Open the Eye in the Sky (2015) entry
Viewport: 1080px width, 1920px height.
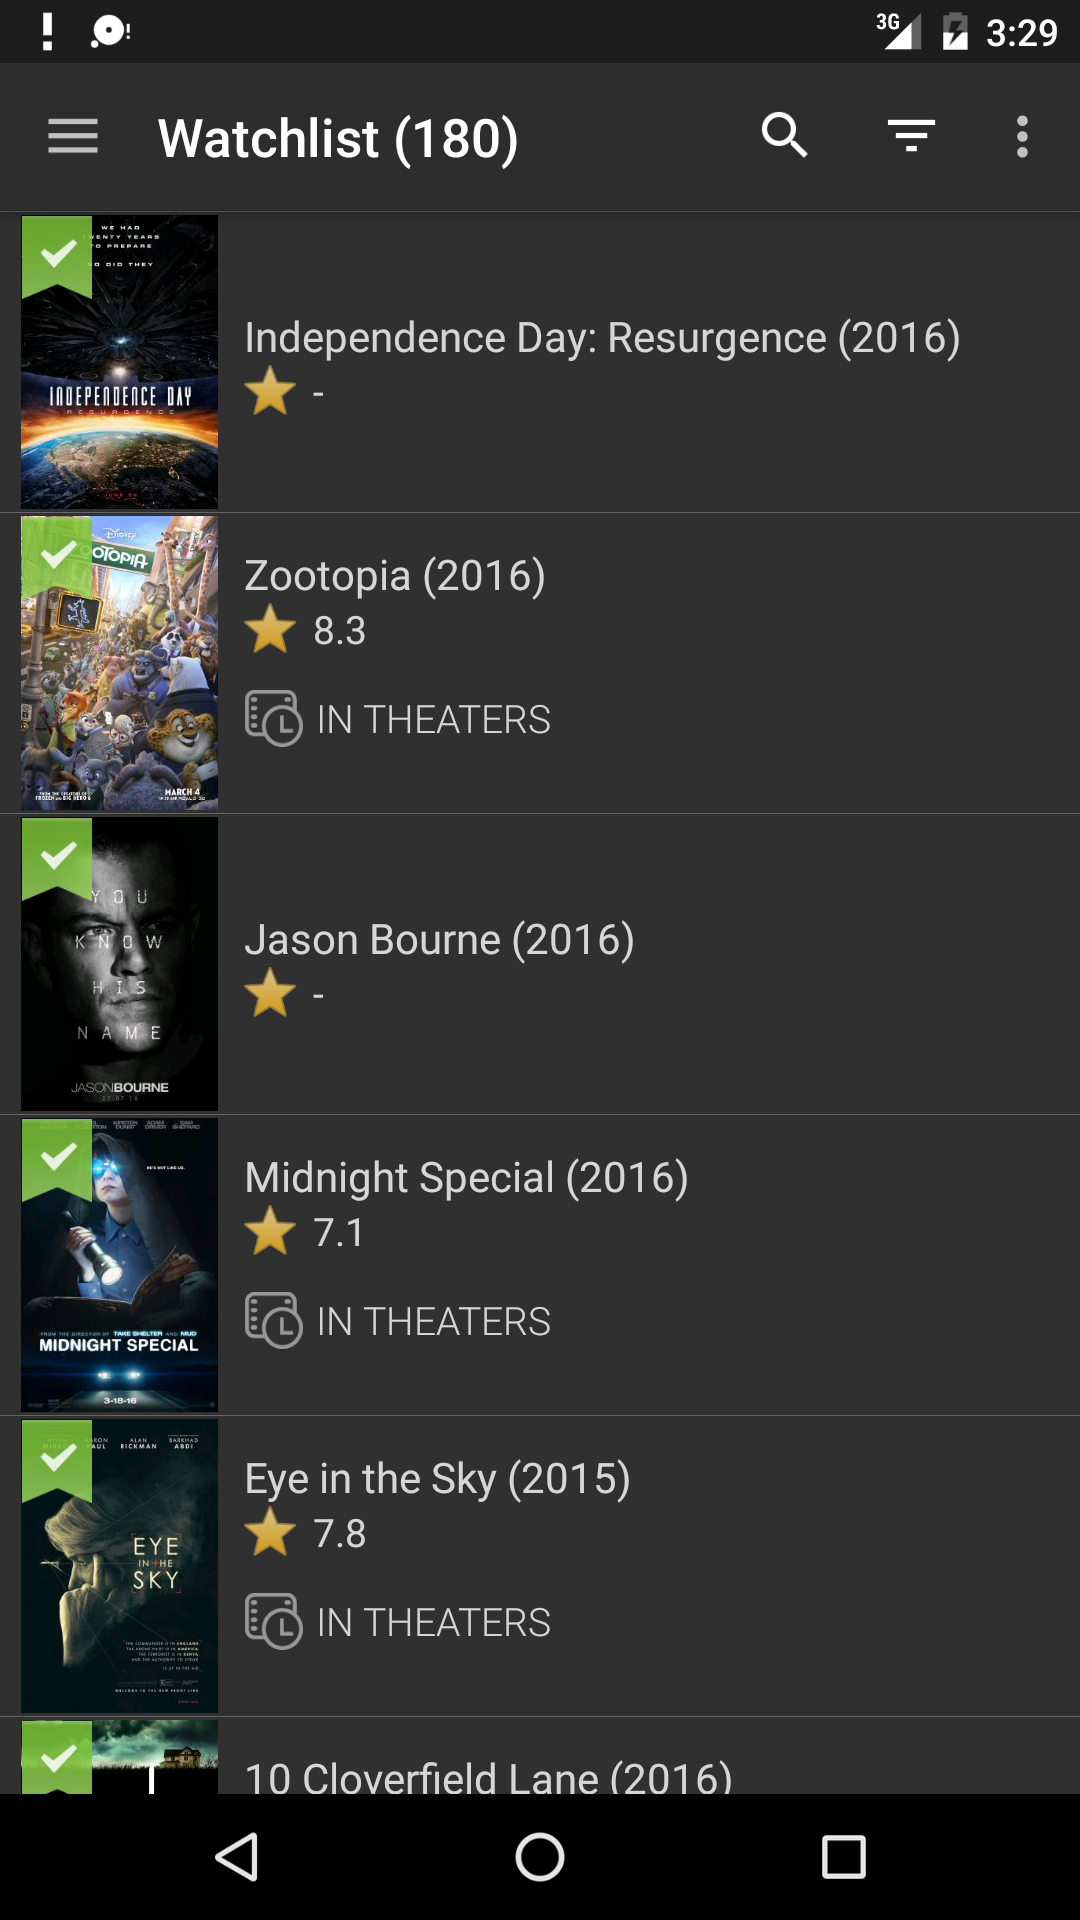437,1479
